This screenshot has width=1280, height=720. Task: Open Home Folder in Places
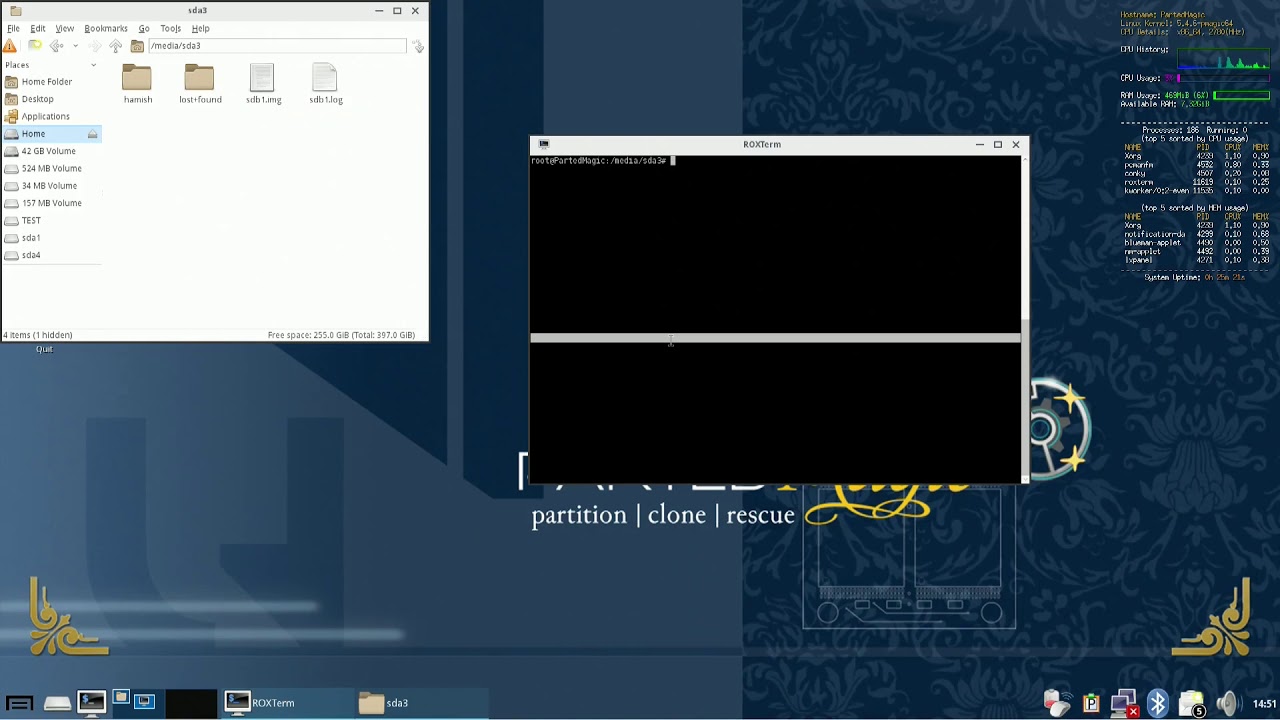51,82
